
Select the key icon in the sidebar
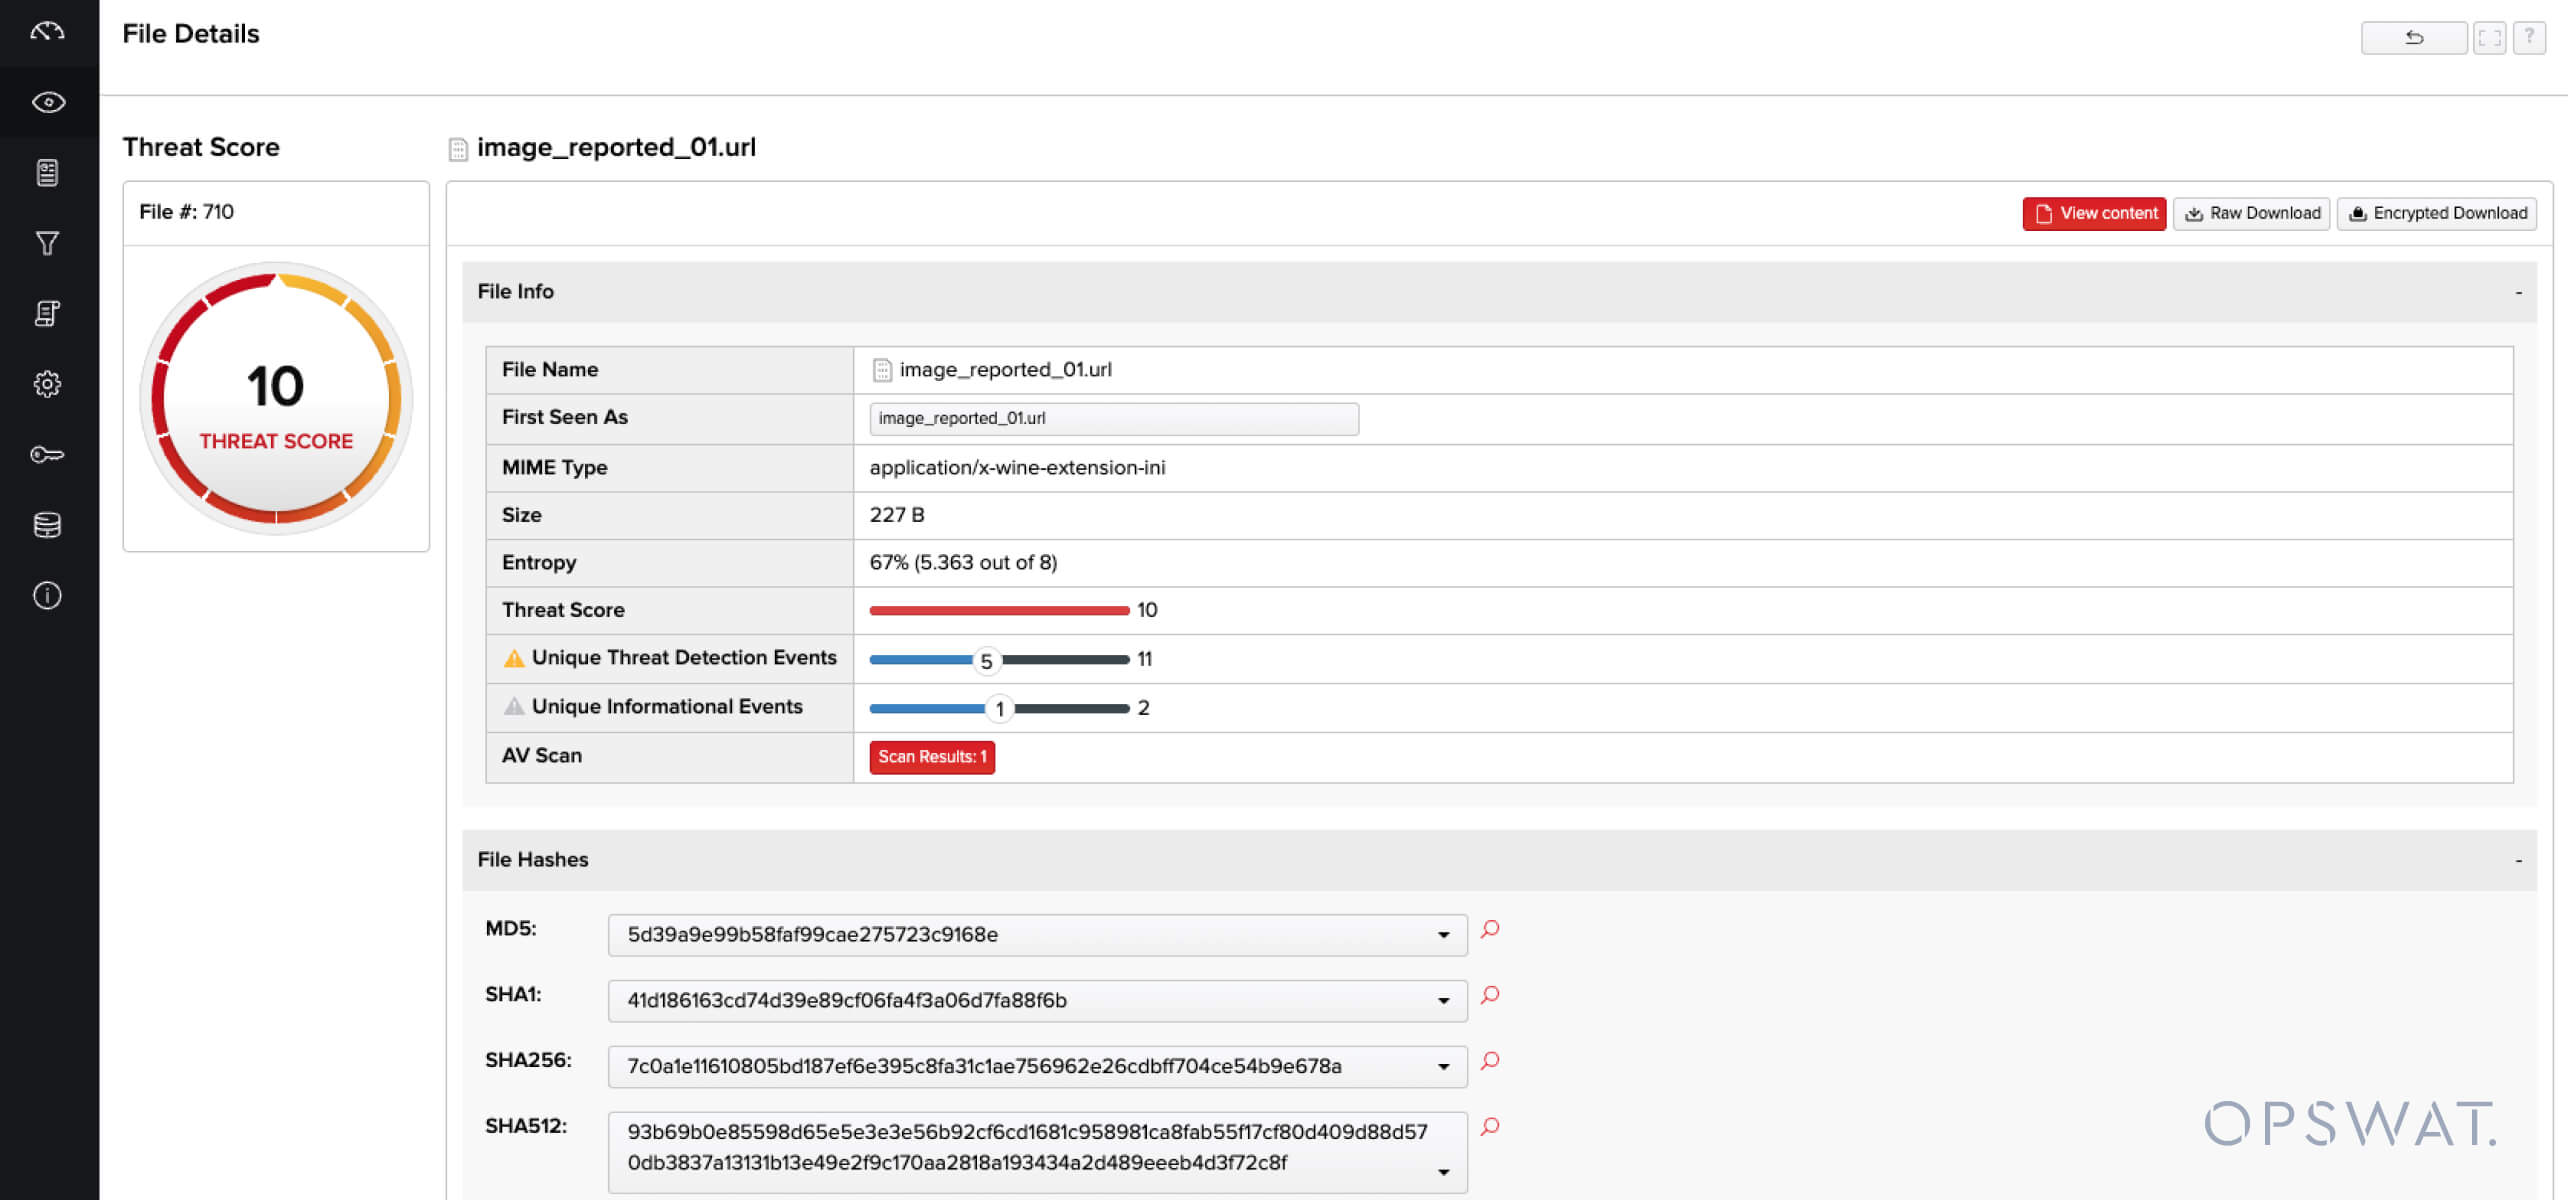click(47, 454)
